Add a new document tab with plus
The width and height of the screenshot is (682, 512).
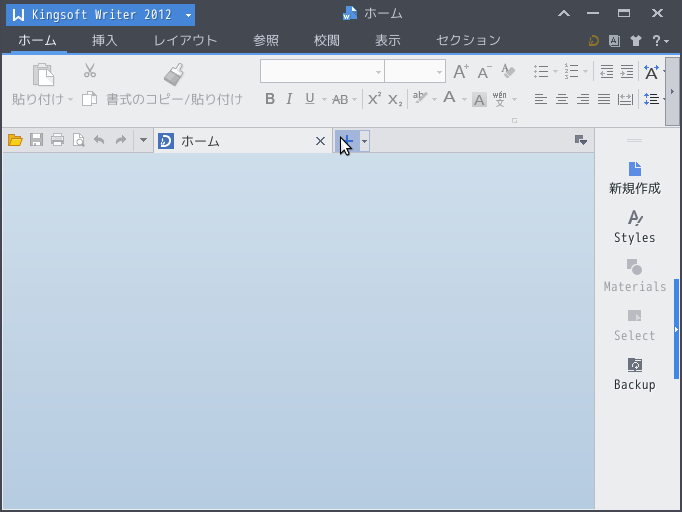click(x=347, y=141)
